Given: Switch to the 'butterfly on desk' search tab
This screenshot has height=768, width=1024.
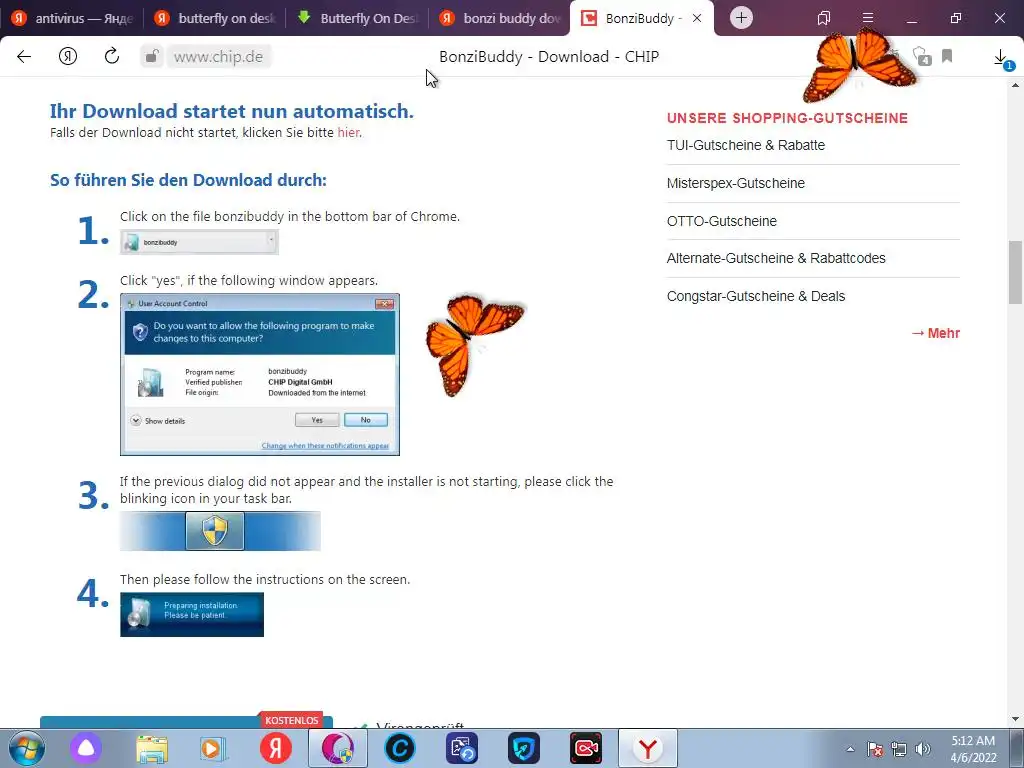Looking at the screenshot, I should click(x=215, y=18).
